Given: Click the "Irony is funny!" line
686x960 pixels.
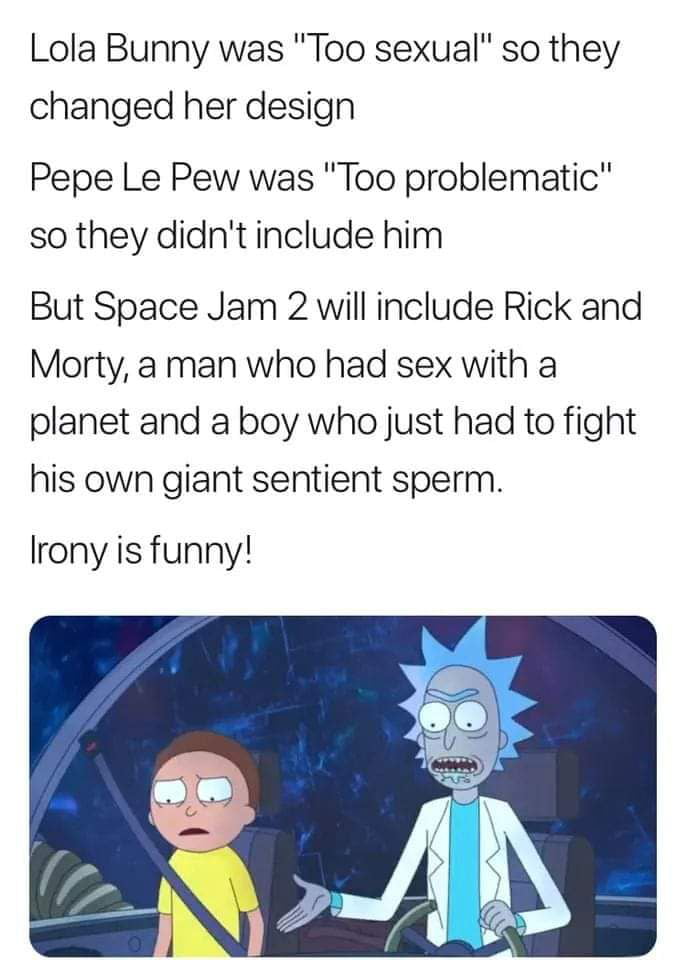Looking at the screenshot, I should 141,537.
